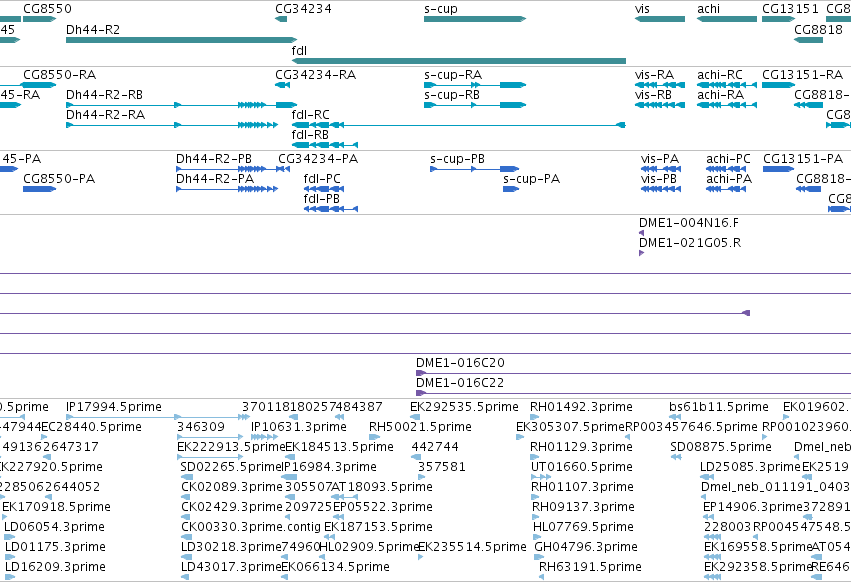Click the Dh44-R2 gene span bar
Viewport: 851px width, 582px height.
pos(181,40)
